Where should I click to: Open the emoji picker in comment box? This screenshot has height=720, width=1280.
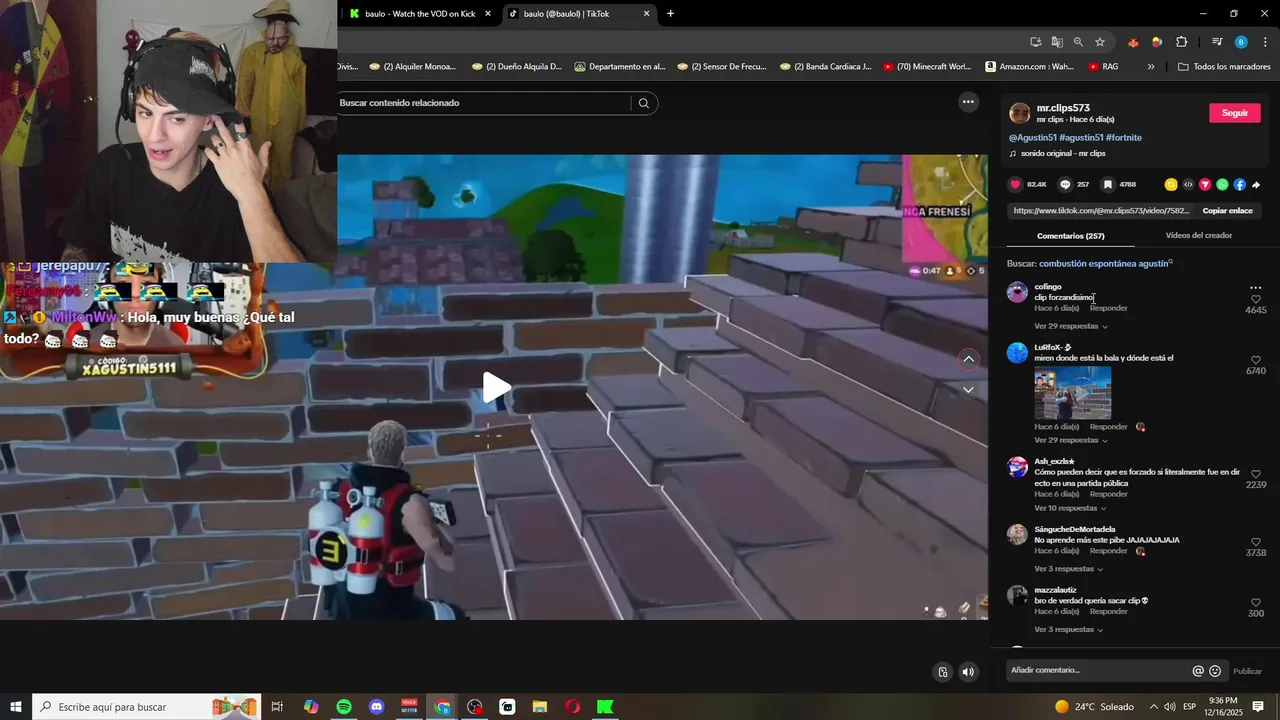(1215, 671)
